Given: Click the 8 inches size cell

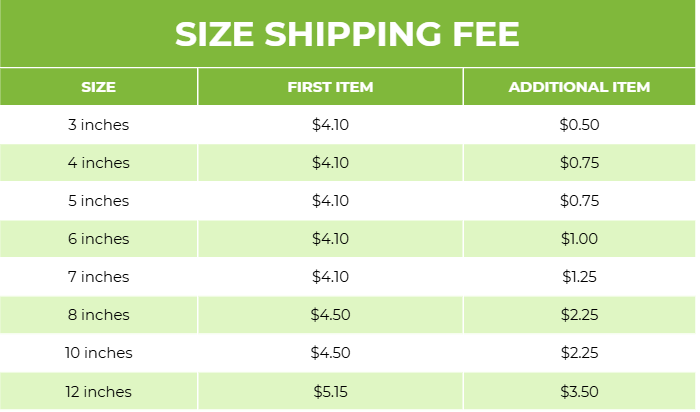Looking at the screenshot, I should (98, 315).
